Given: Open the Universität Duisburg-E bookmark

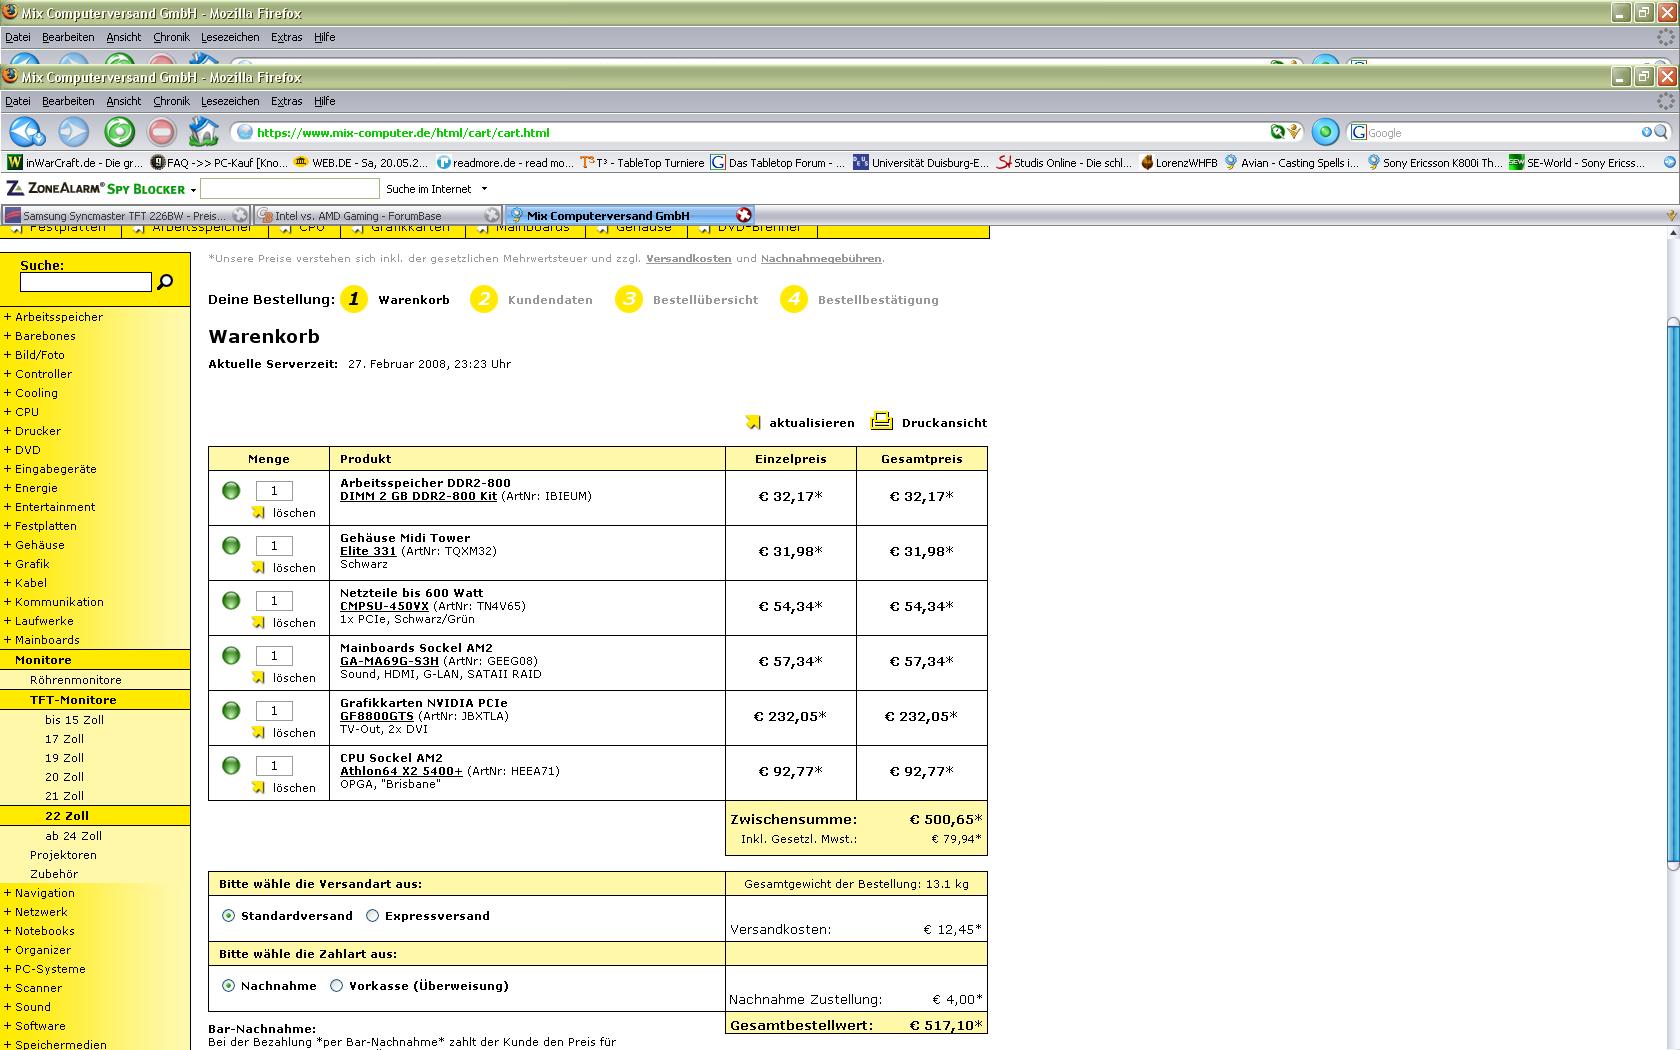Looking at the screenshot, I should point(921,162).
